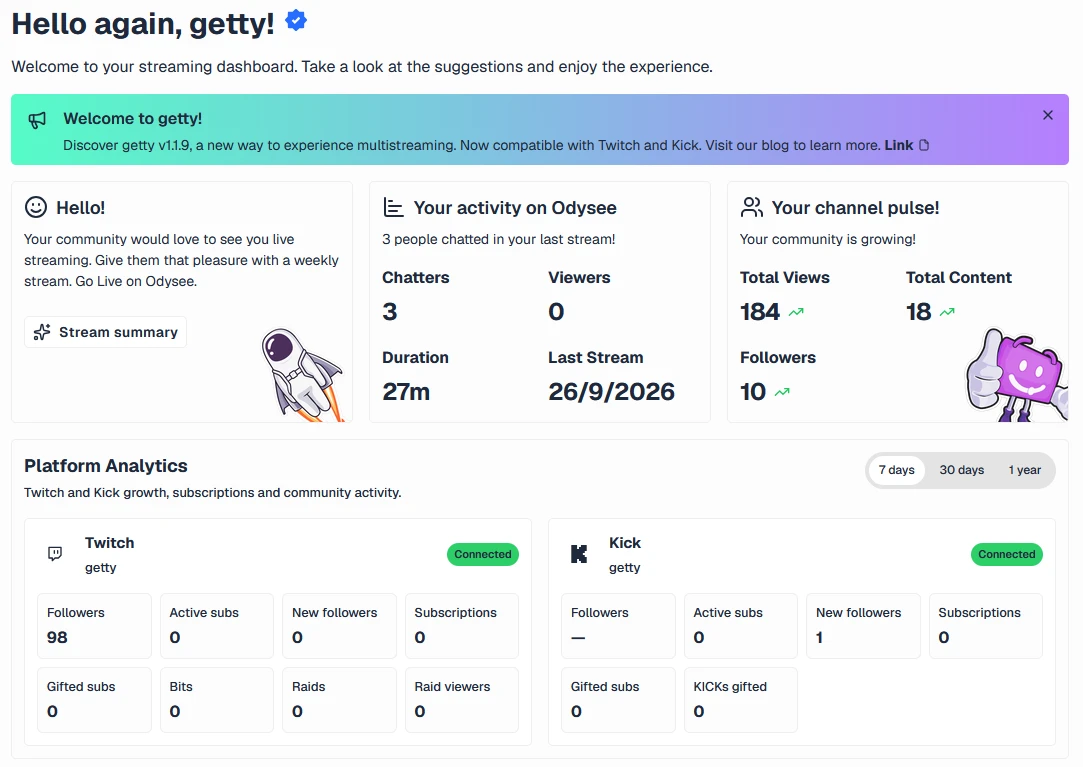The image size is (1083, 767).
Task: Click the Kick logo icon
Action: point(579,553)
